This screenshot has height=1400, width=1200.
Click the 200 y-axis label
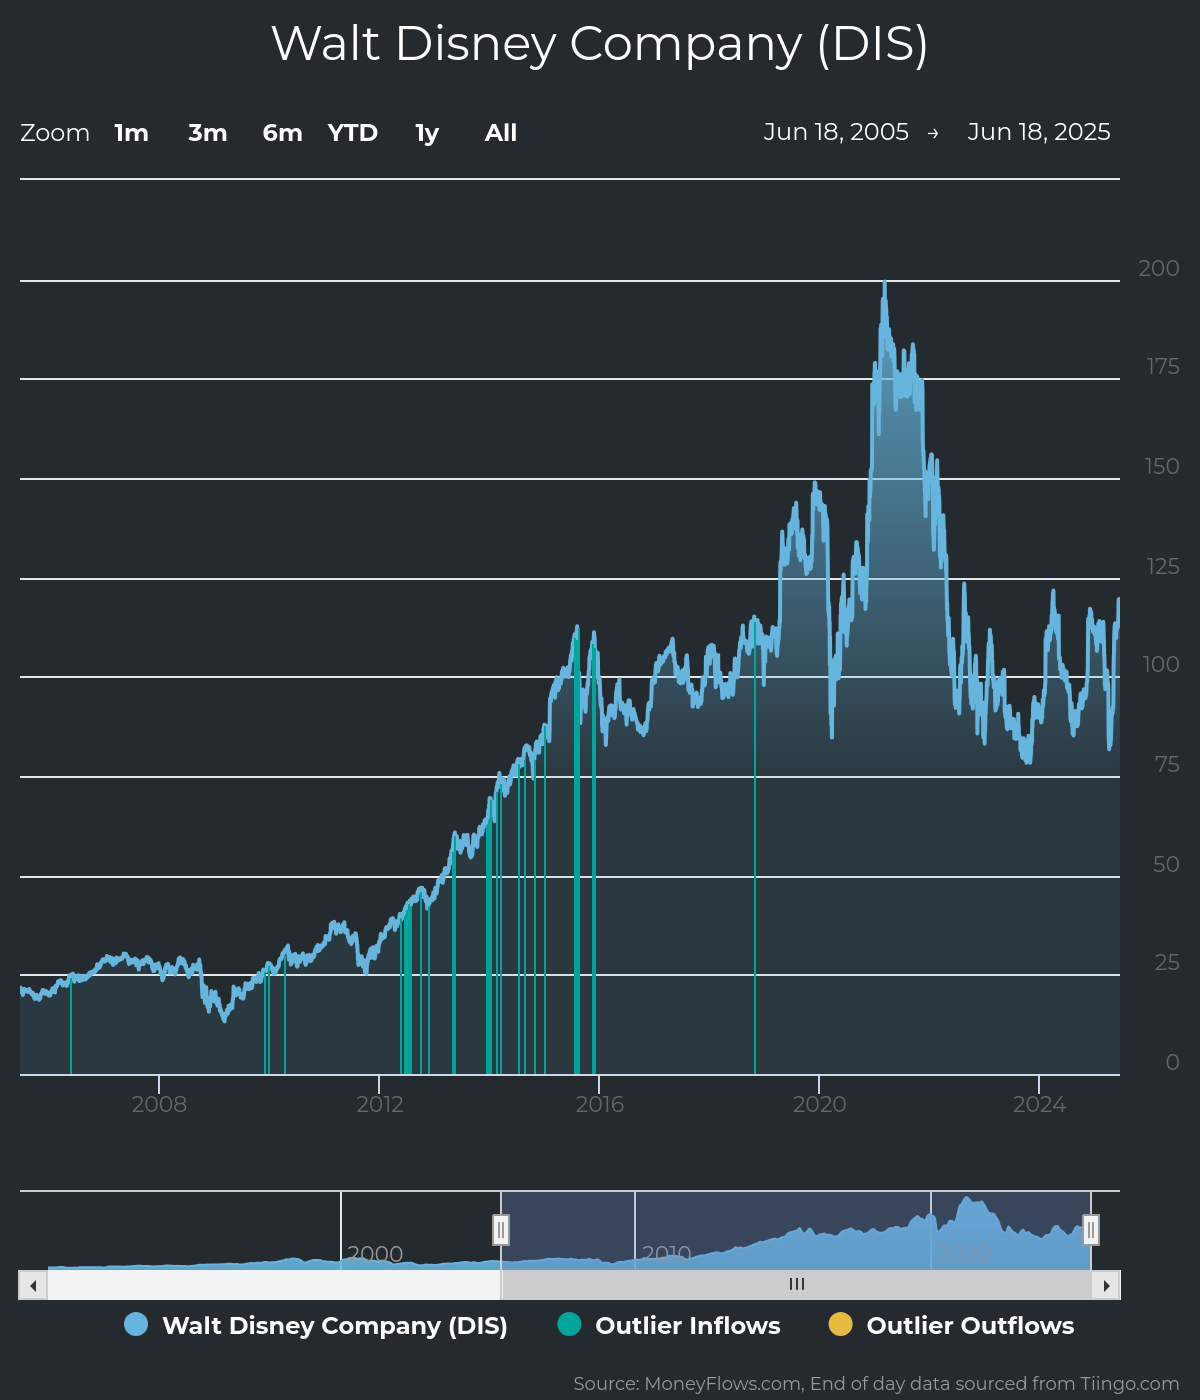[1159, 268]
